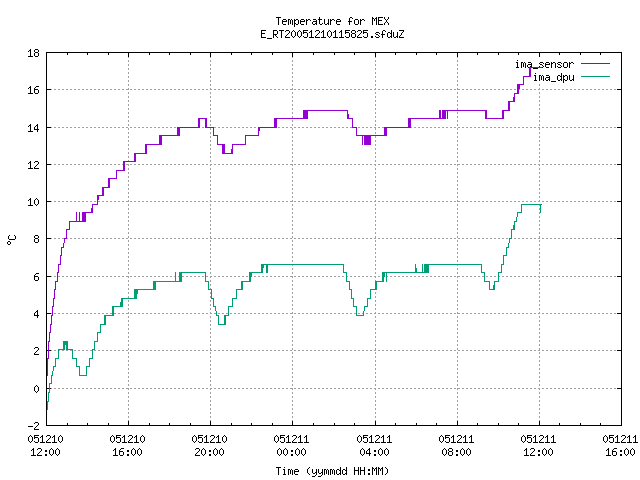The image size is (640, 480).
Task: Click the y-axis tick label 0
Action: point(36,389)
